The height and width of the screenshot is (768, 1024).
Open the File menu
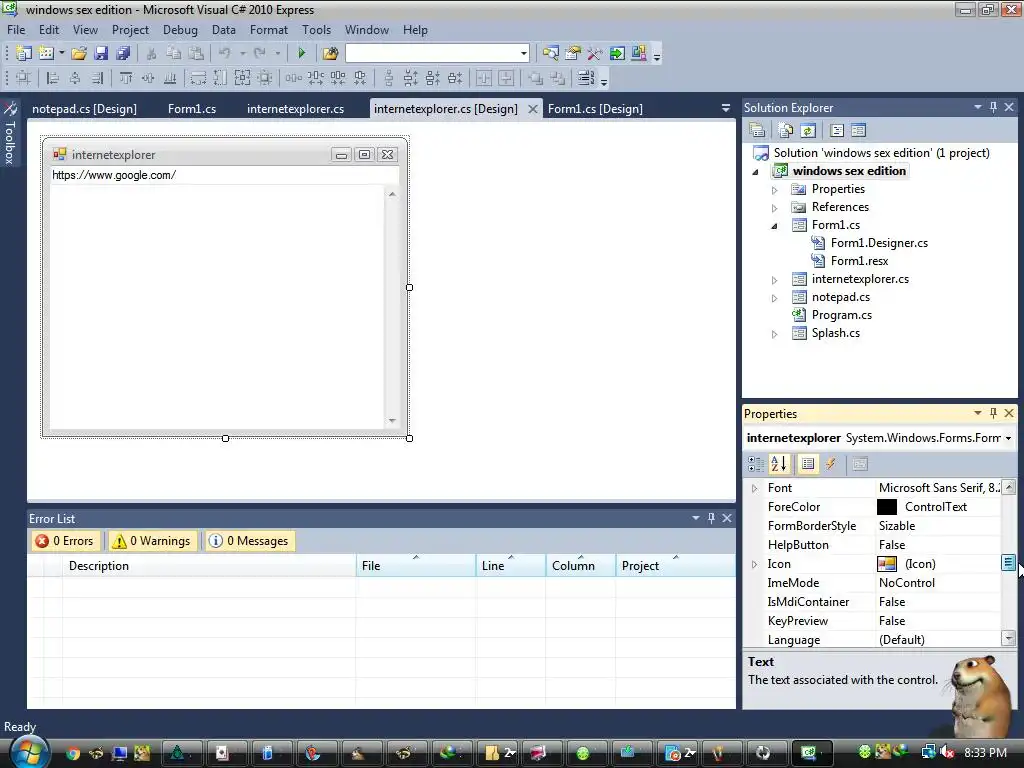(x=16, y=30)
